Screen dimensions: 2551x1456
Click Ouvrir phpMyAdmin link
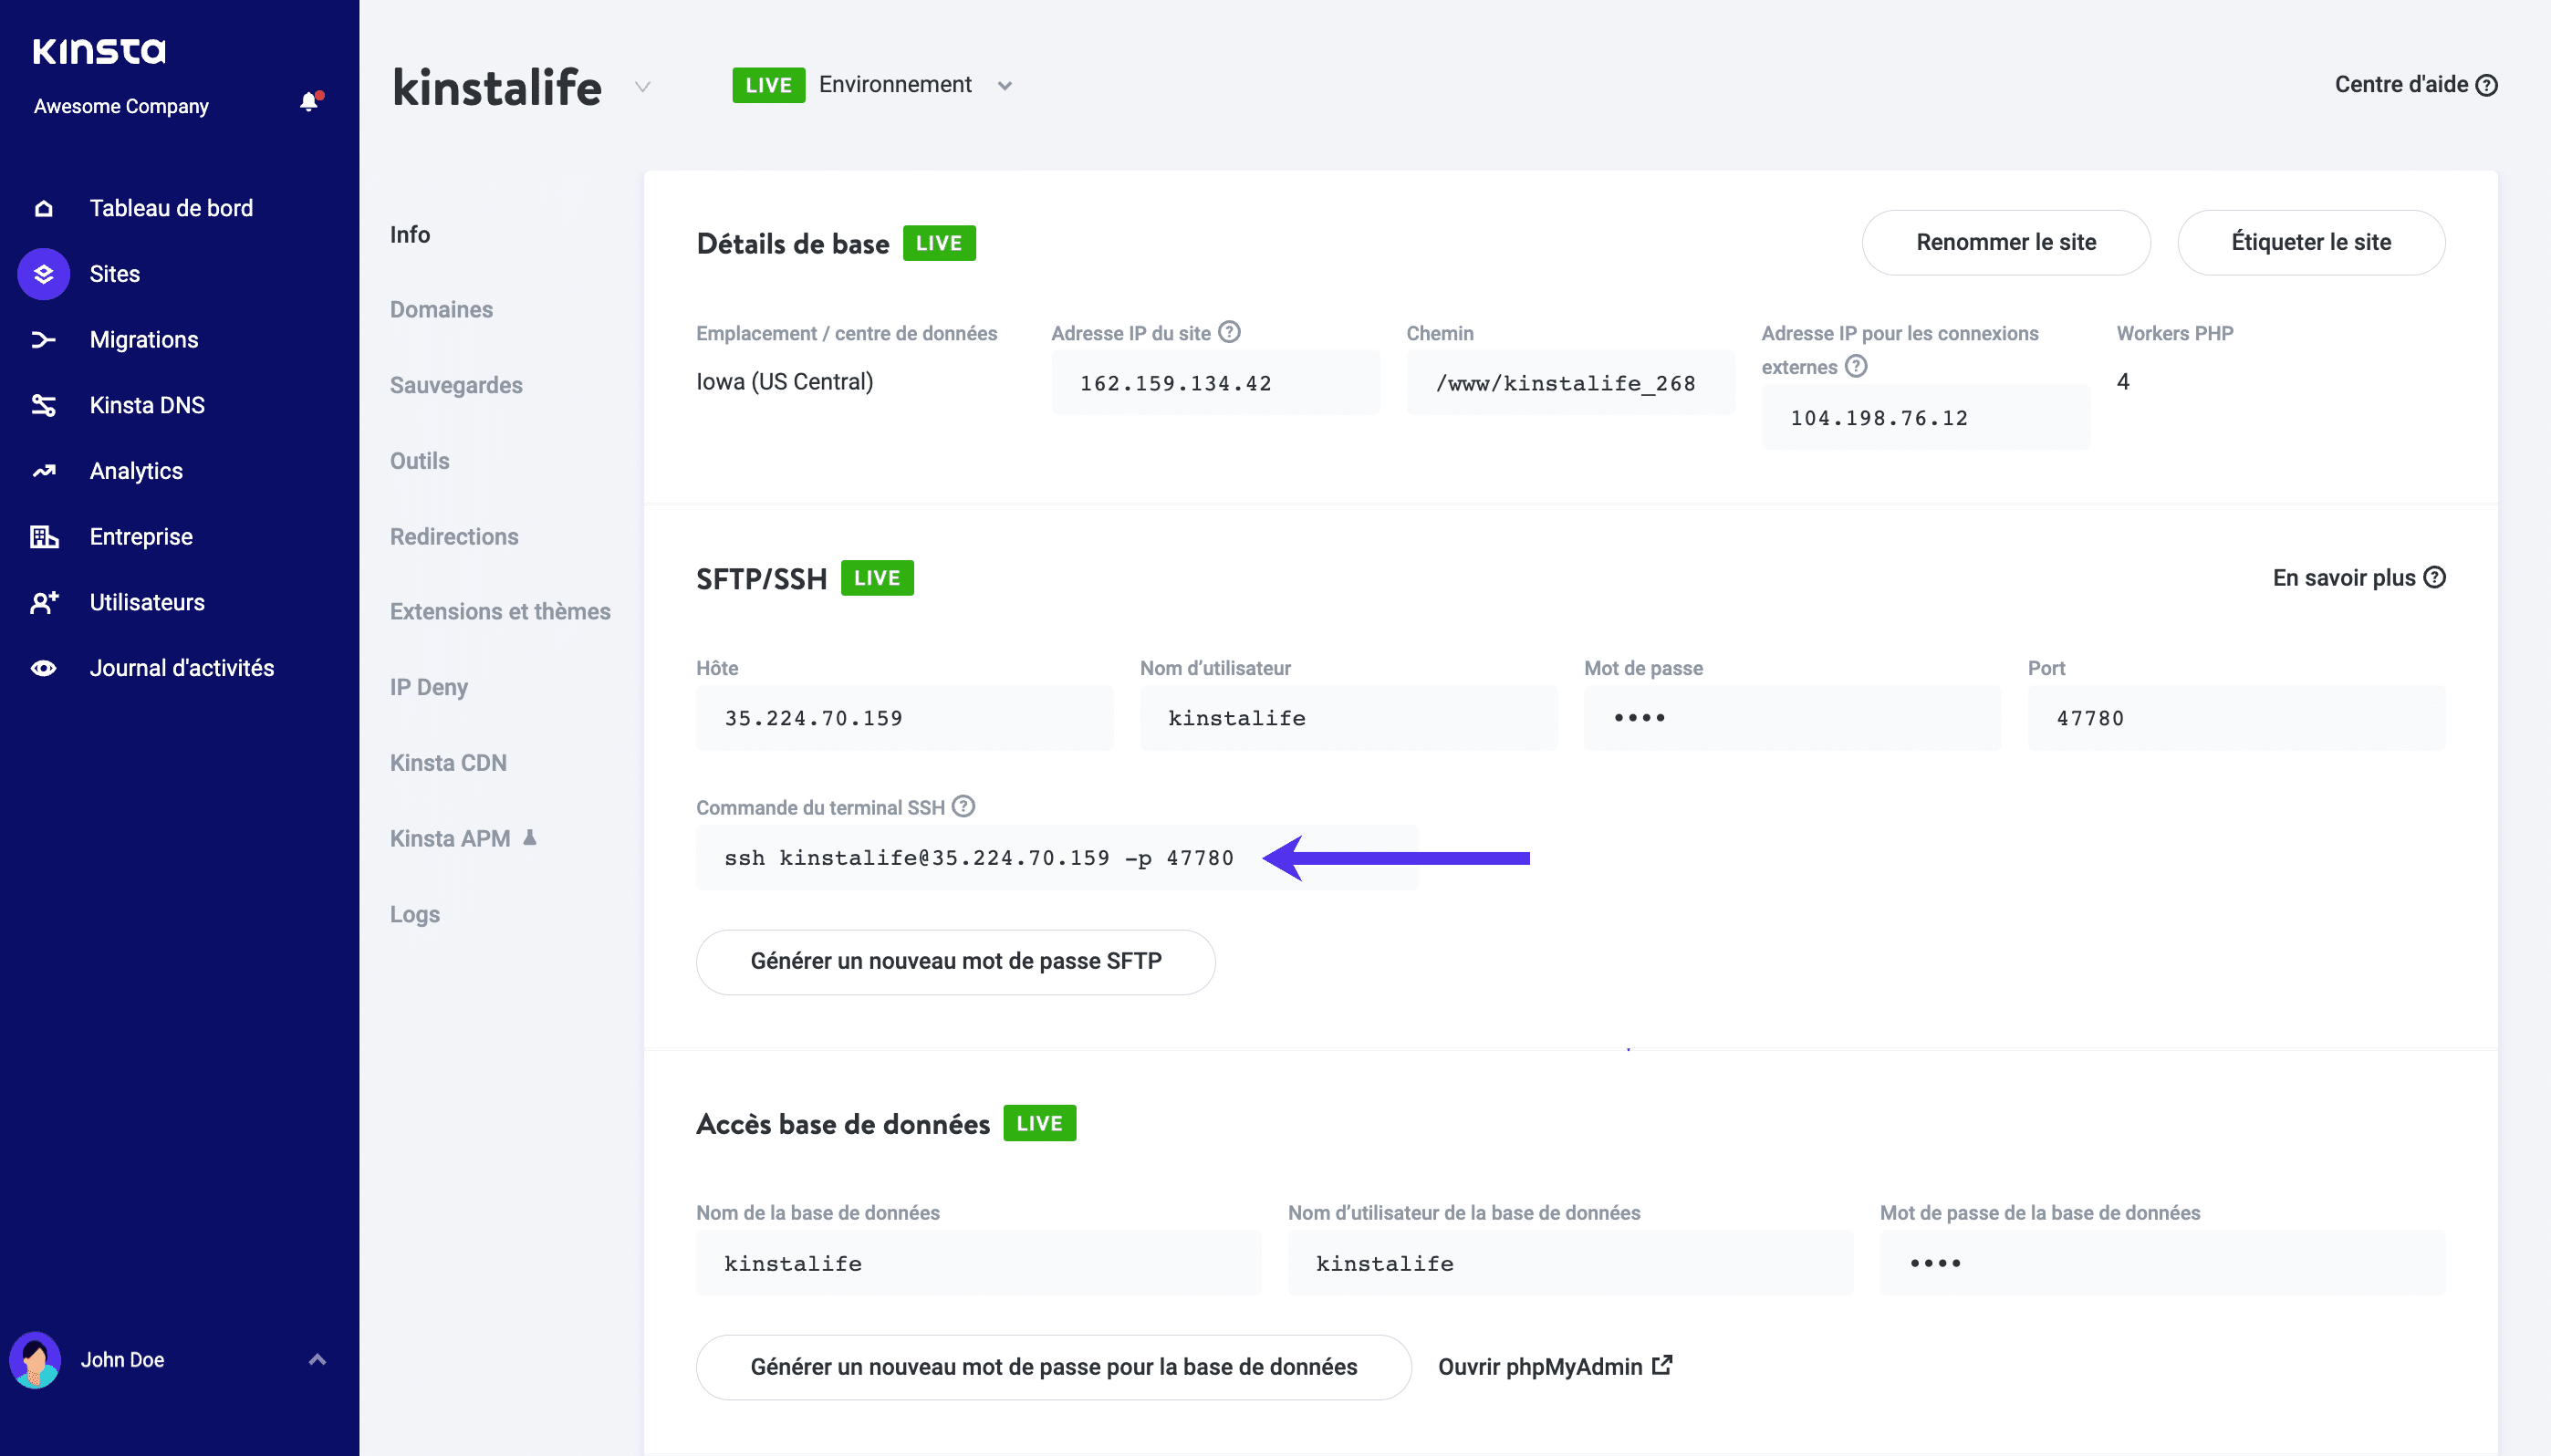1550,1365
